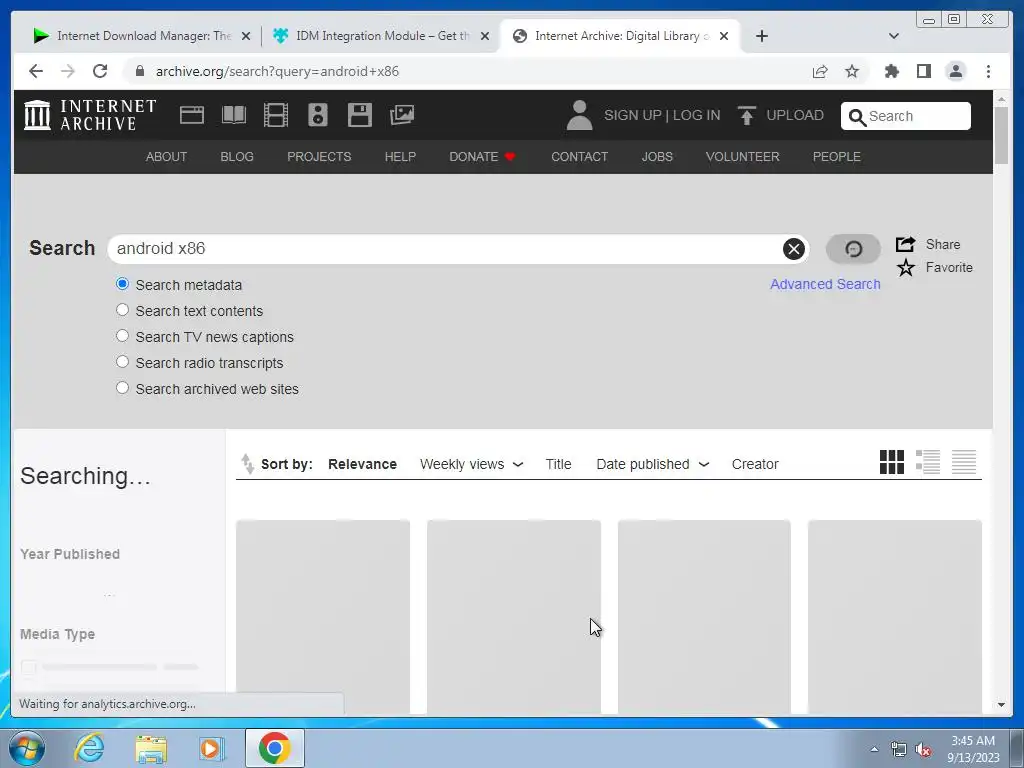Open Internet Explorer from taskbar
This screenshot has height=768, width=1024.
(x=89, y=748)
